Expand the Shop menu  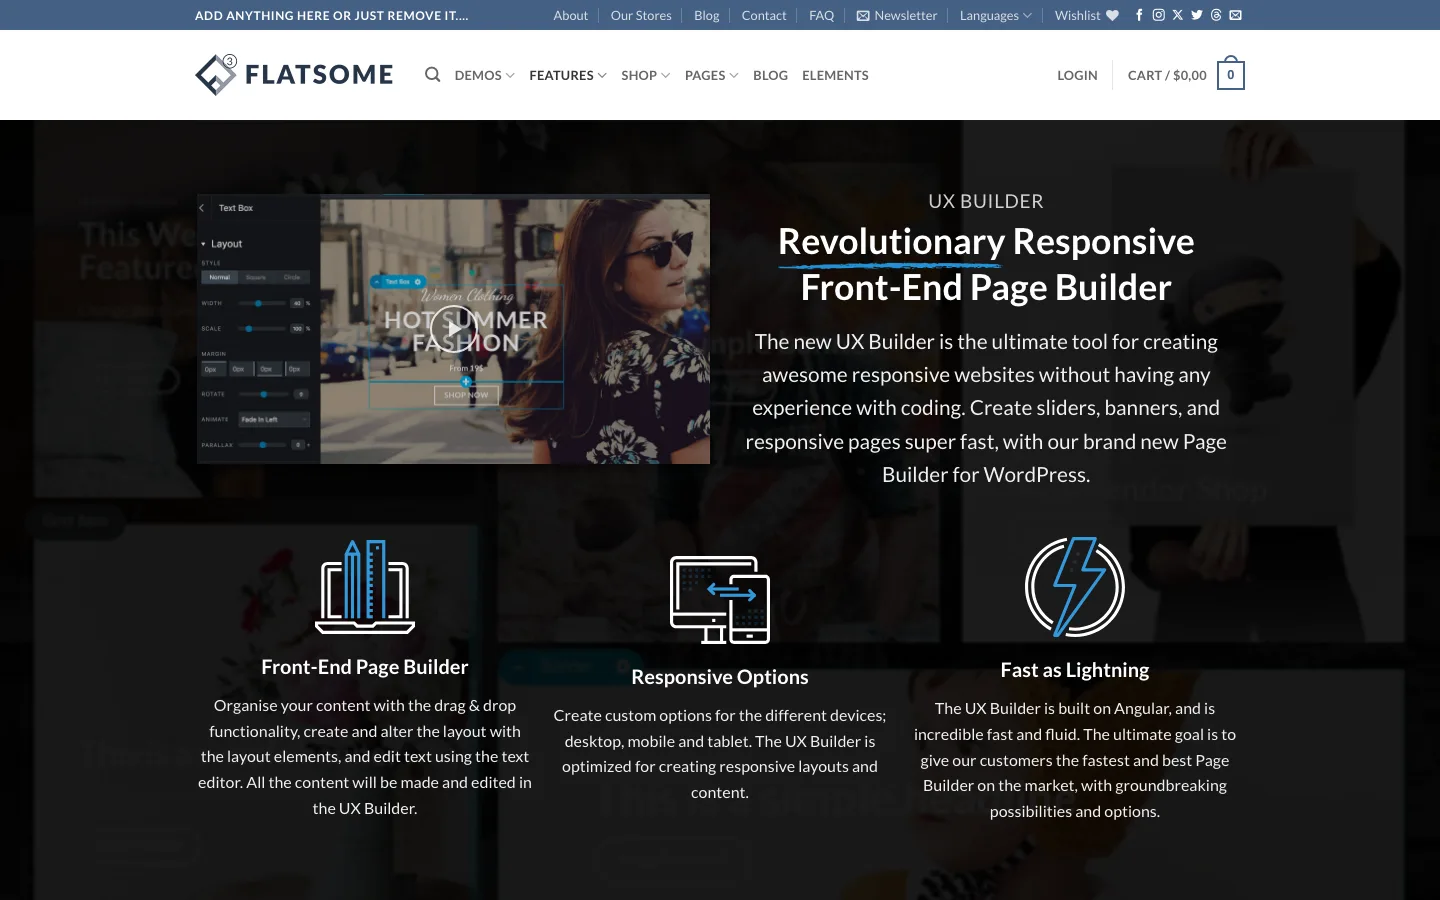coord(645,75)
